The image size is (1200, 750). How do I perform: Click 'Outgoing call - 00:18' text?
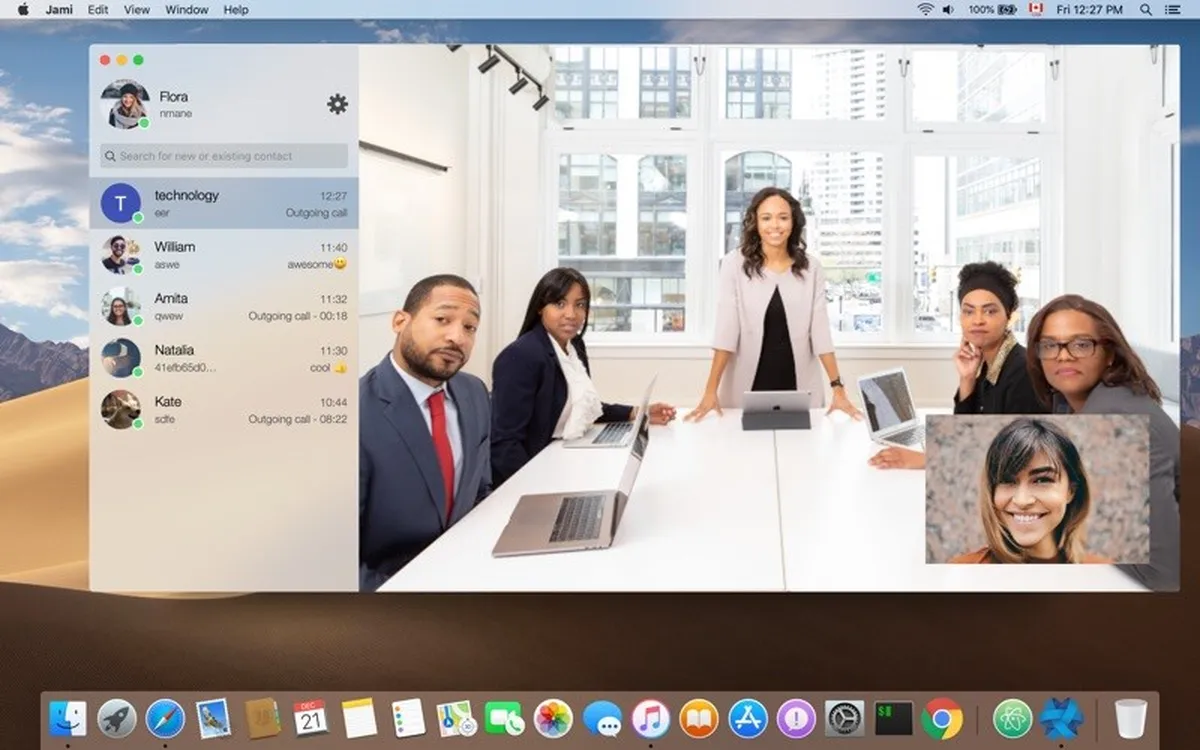pos(298,316)
